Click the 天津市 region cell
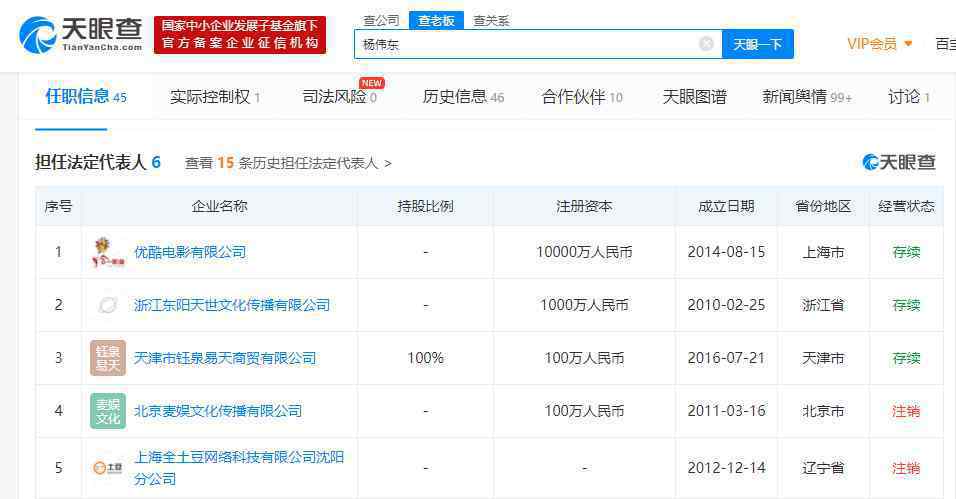The image size is (956, 499). [x=823, y=358]
